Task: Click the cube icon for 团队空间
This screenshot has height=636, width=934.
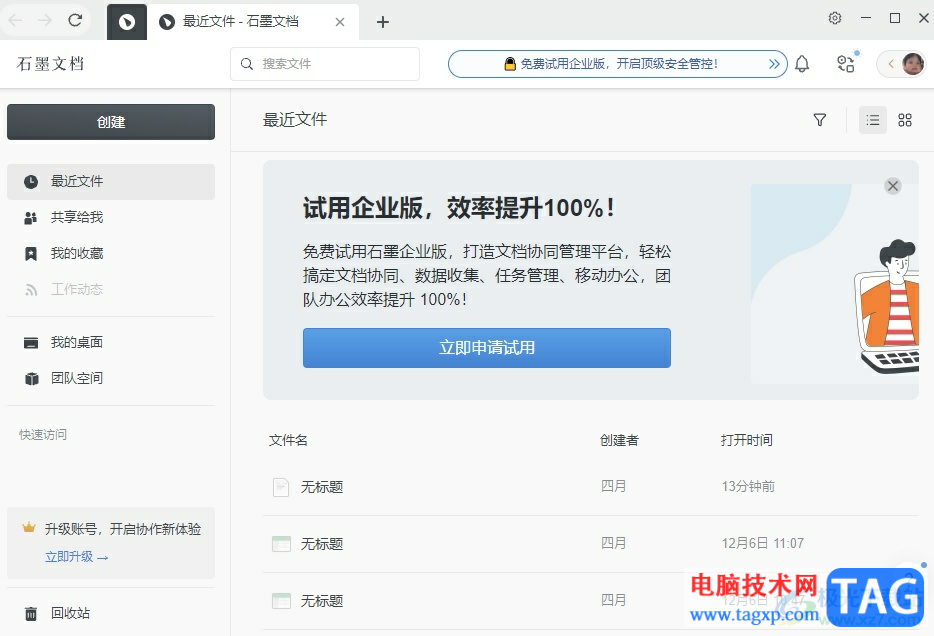Action: pos(32,379)
